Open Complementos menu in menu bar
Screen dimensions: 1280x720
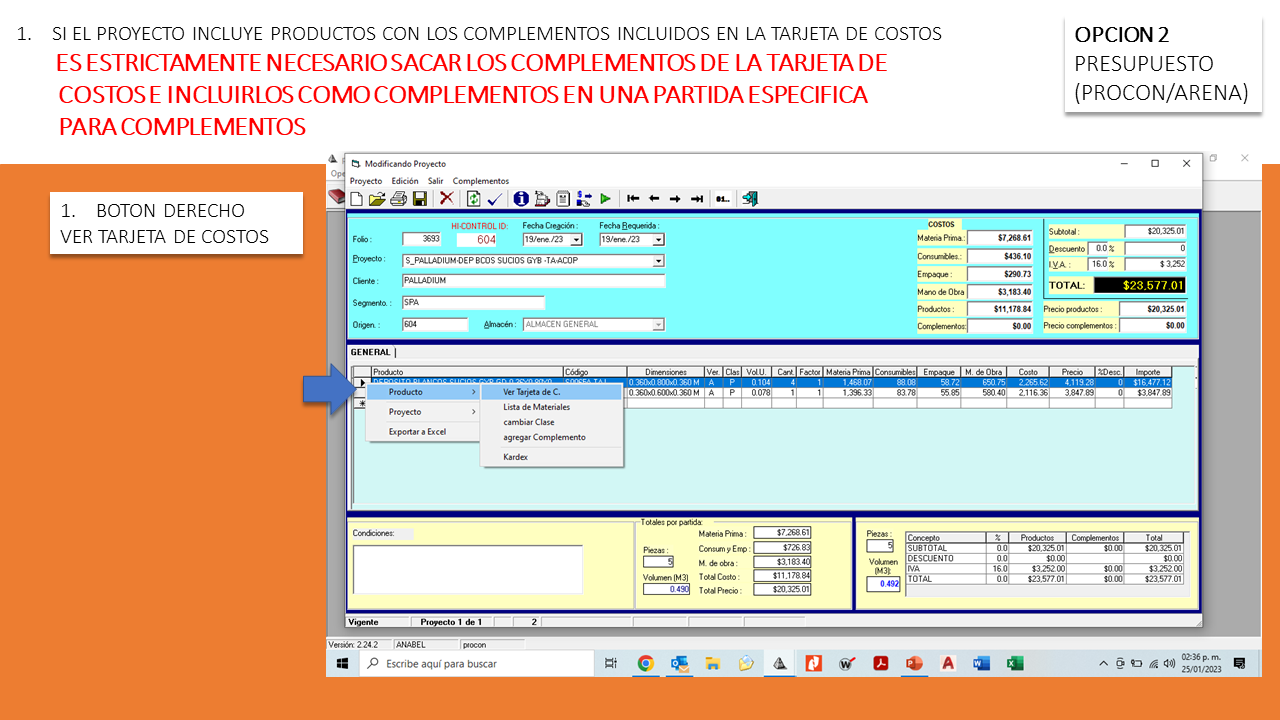point(481,181)
